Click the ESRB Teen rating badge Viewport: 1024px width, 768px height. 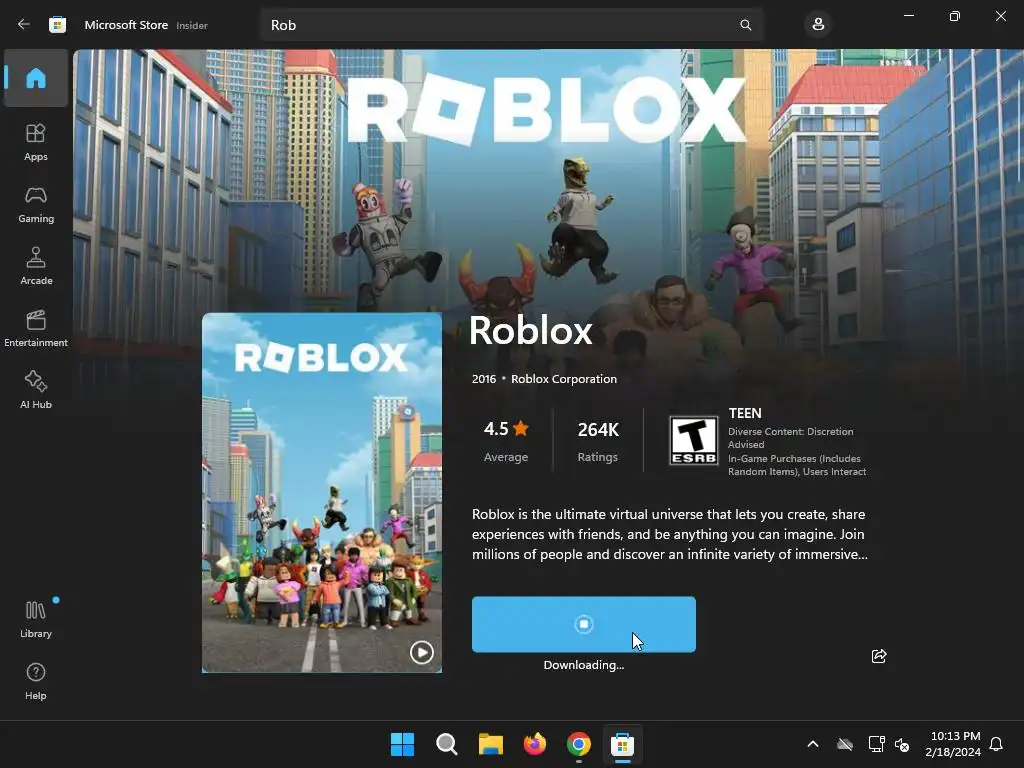[694, 441]
